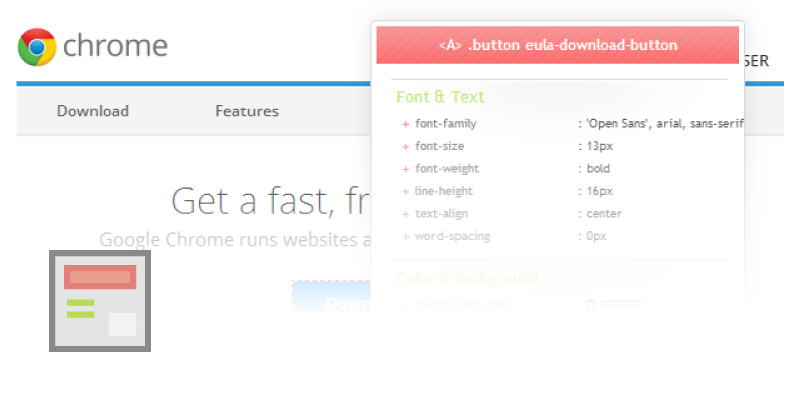This screenshot has height=400, width=800.
Task: Open the Download nav tab
Action: [93, 111]
